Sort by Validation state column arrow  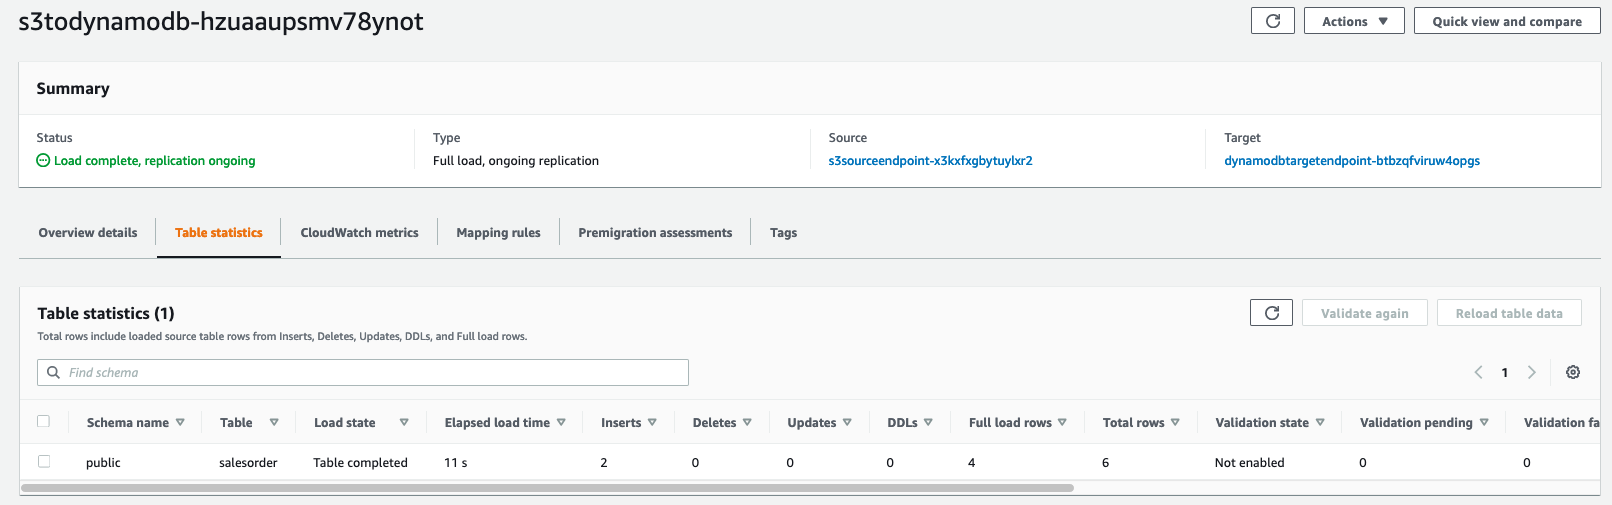(x=1320, y=422)
